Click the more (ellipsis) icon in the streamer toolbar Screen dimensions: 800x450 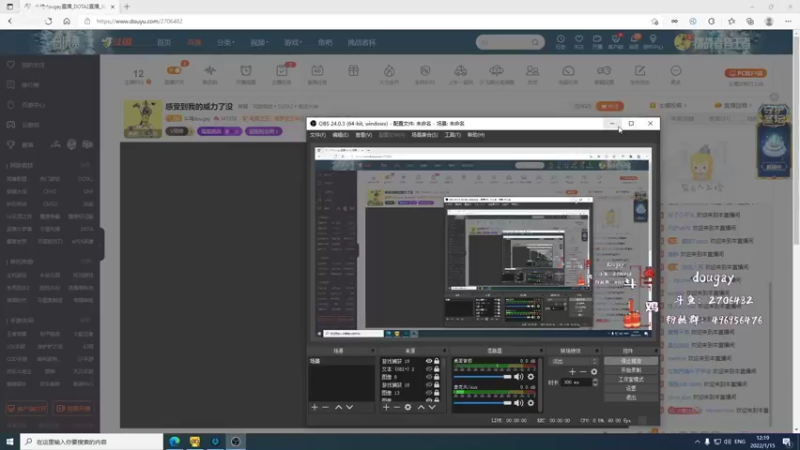(x=676, y=70)
